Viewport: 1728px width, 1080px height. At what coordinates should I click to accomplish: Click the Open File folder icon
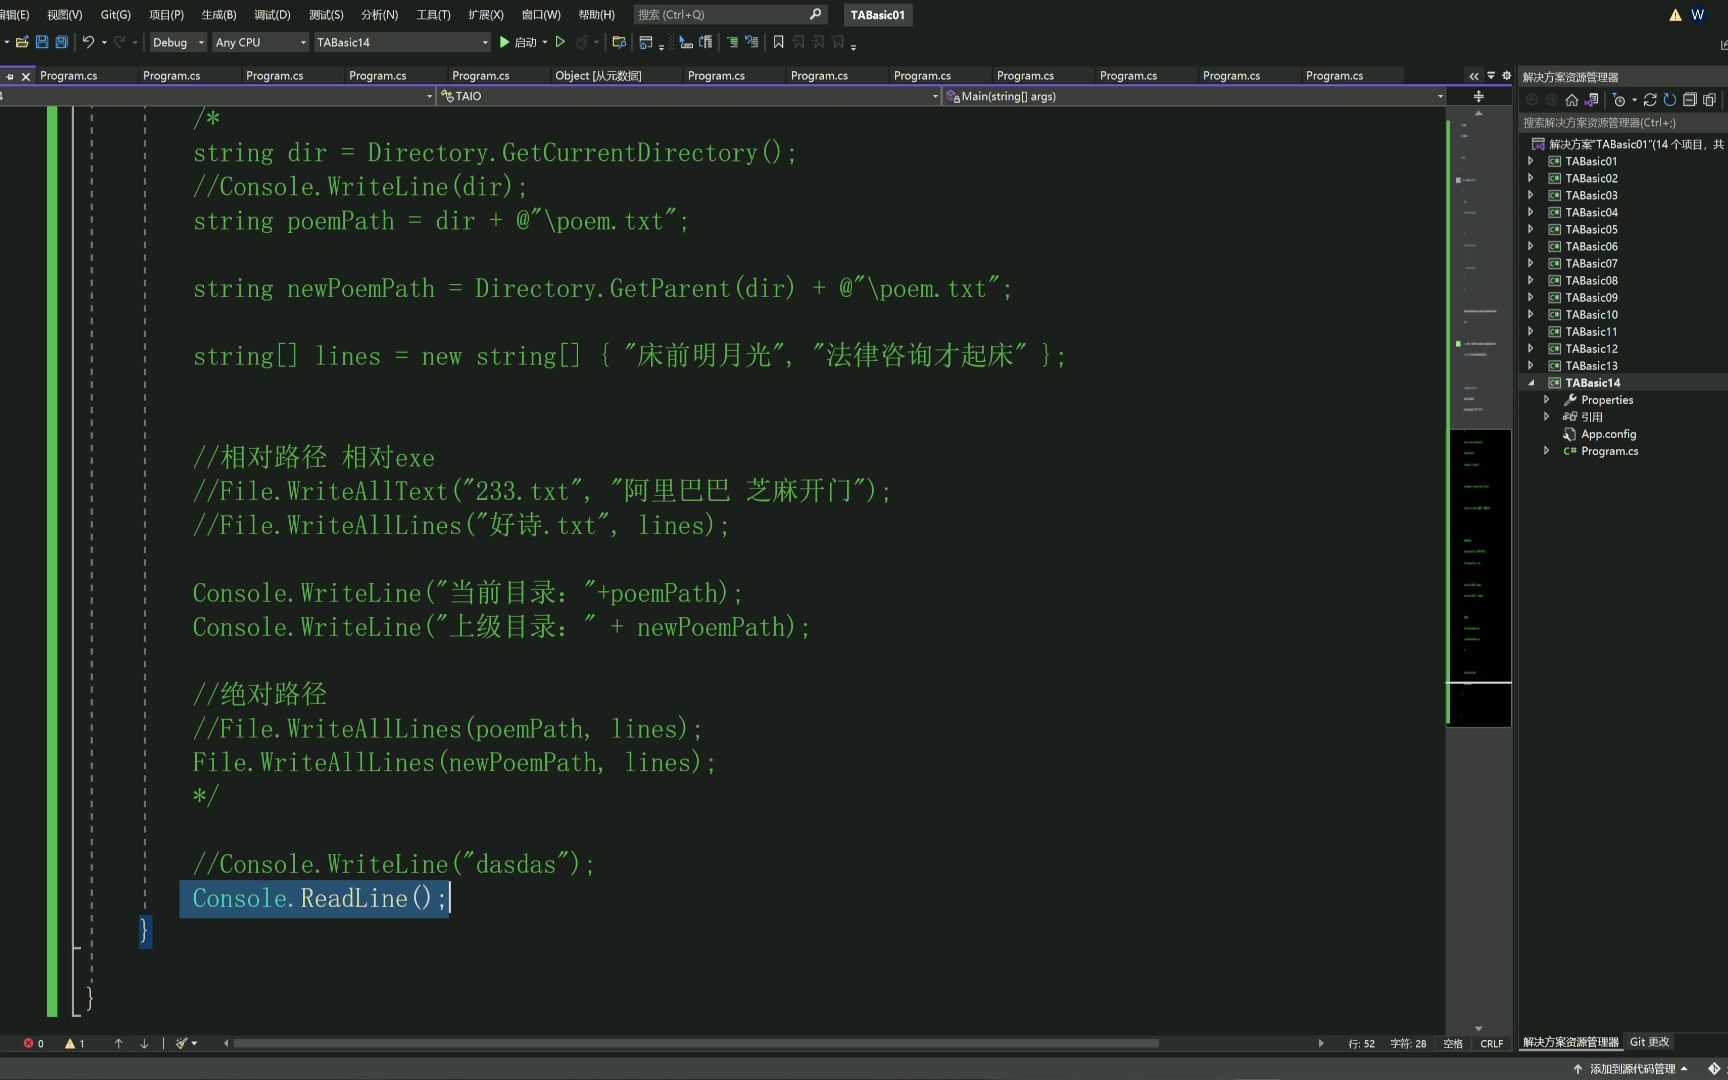click(21, 42)
